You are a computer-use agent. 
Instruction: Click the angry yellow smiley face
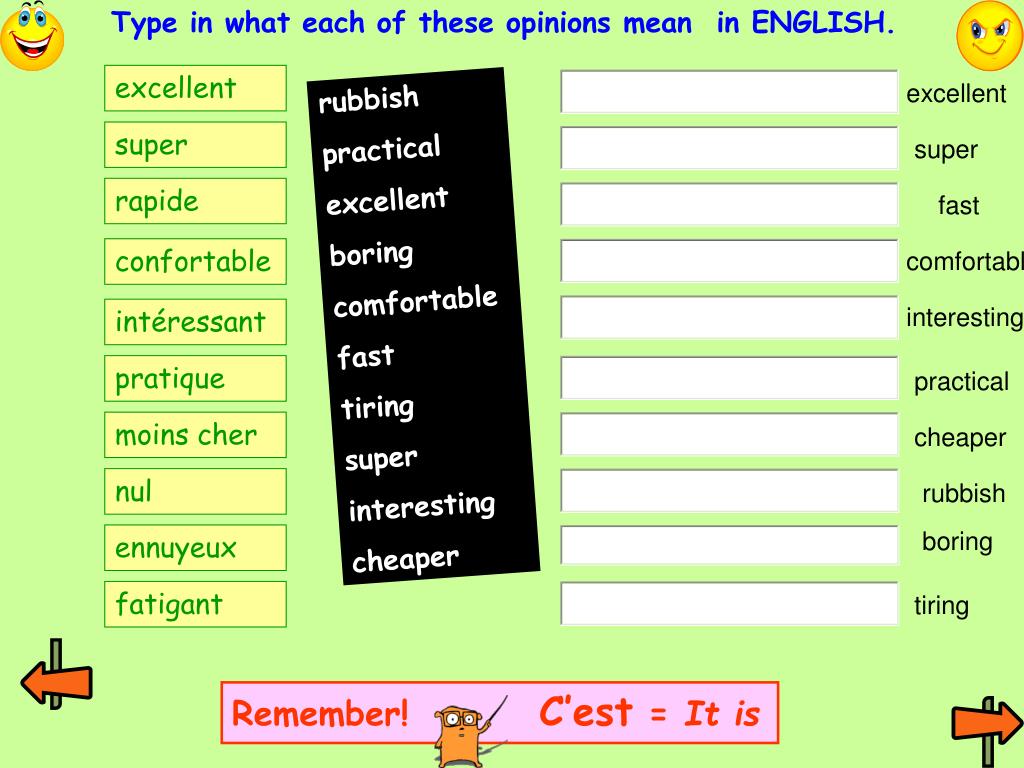(x=990, y=36)
